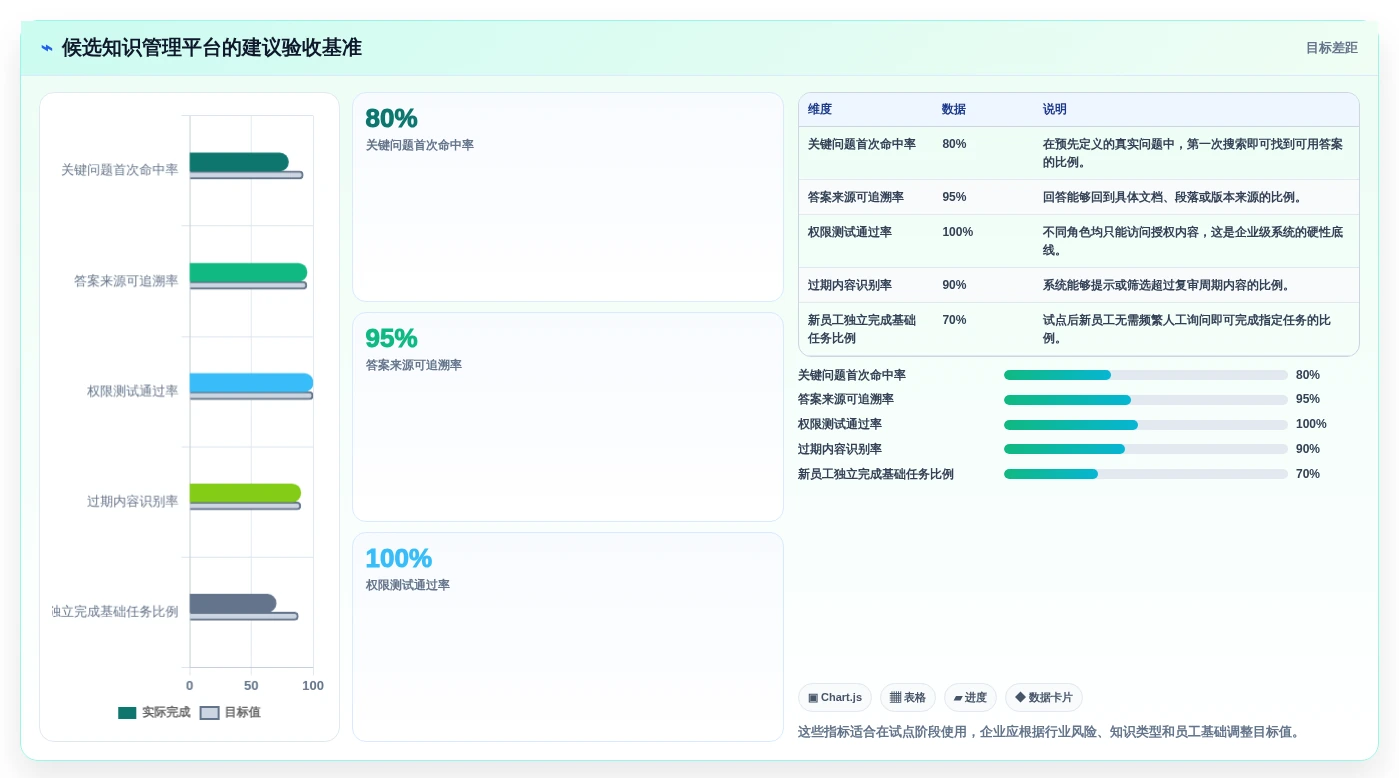Click the 数据 table column header
Image resolution: width=1399 pixels, height=778 pixels.
954,110
